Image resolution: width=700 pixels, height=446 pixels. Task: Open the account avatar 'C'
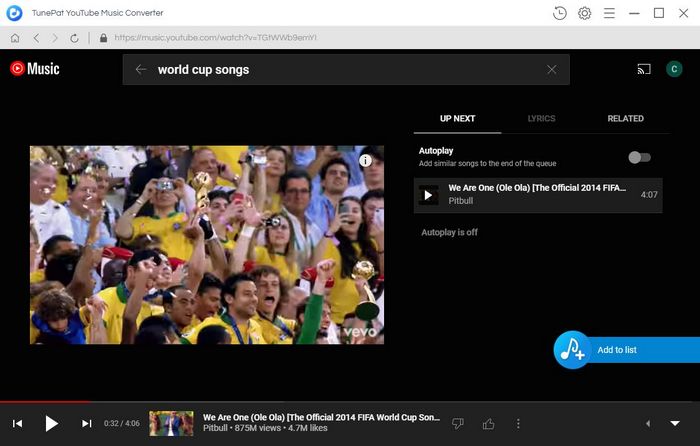click(674, 69)
